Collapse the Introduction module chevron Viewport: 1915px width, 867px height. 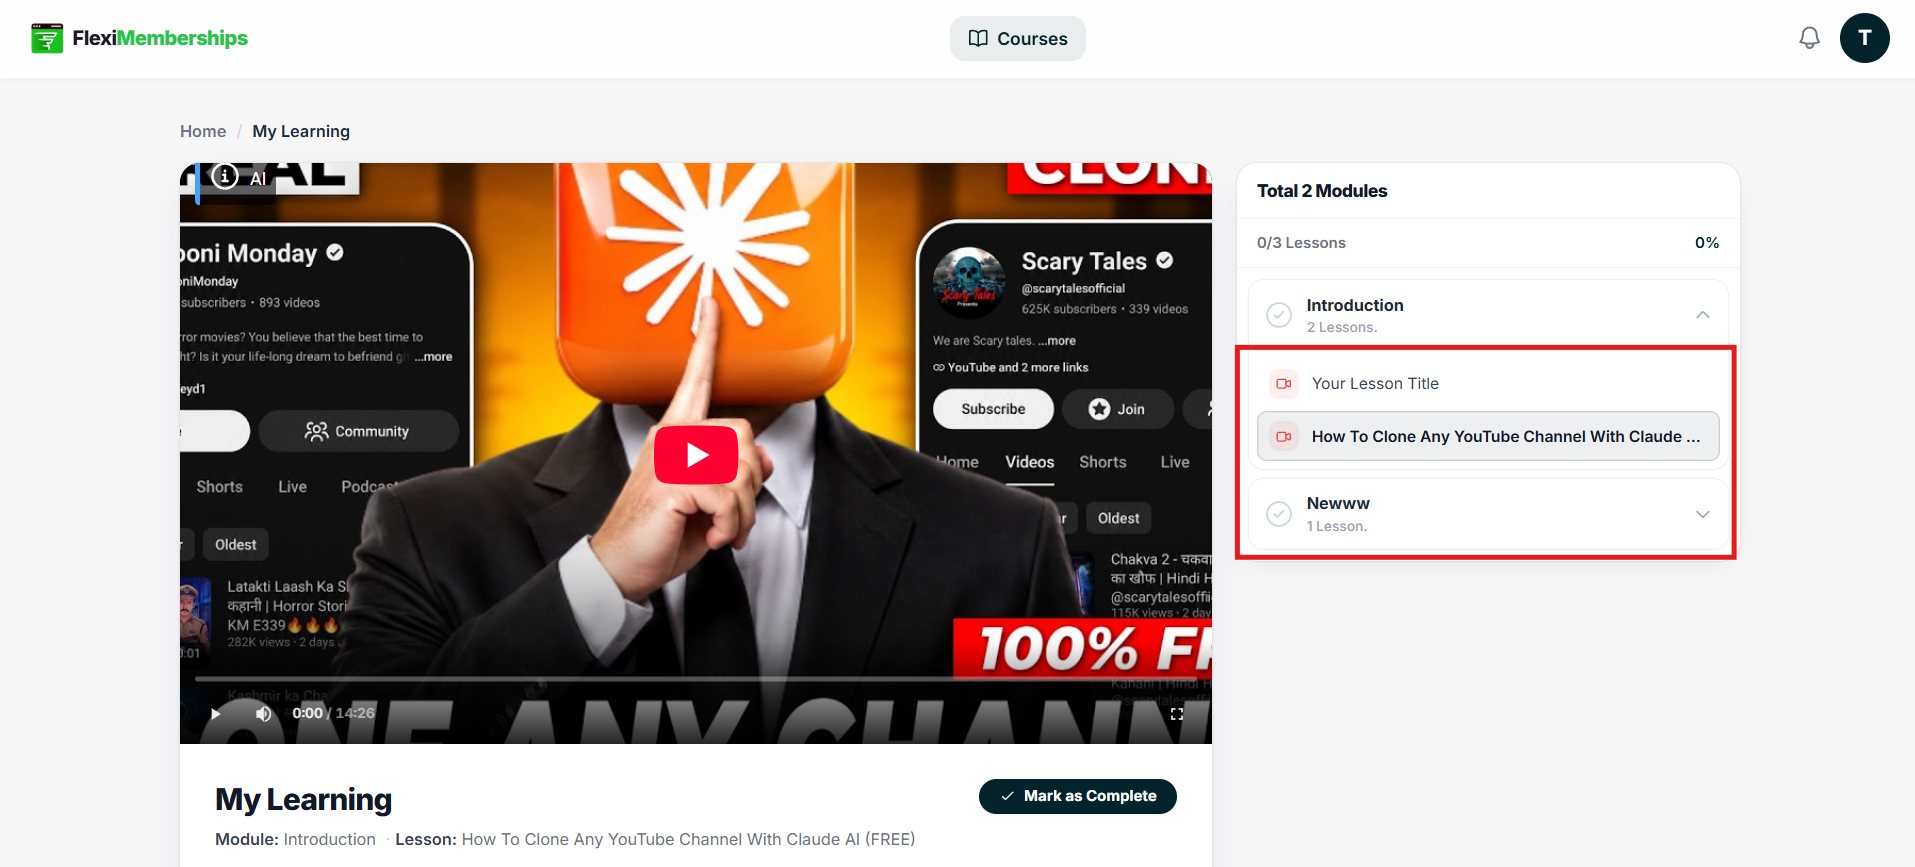(x=1703, y=315)
